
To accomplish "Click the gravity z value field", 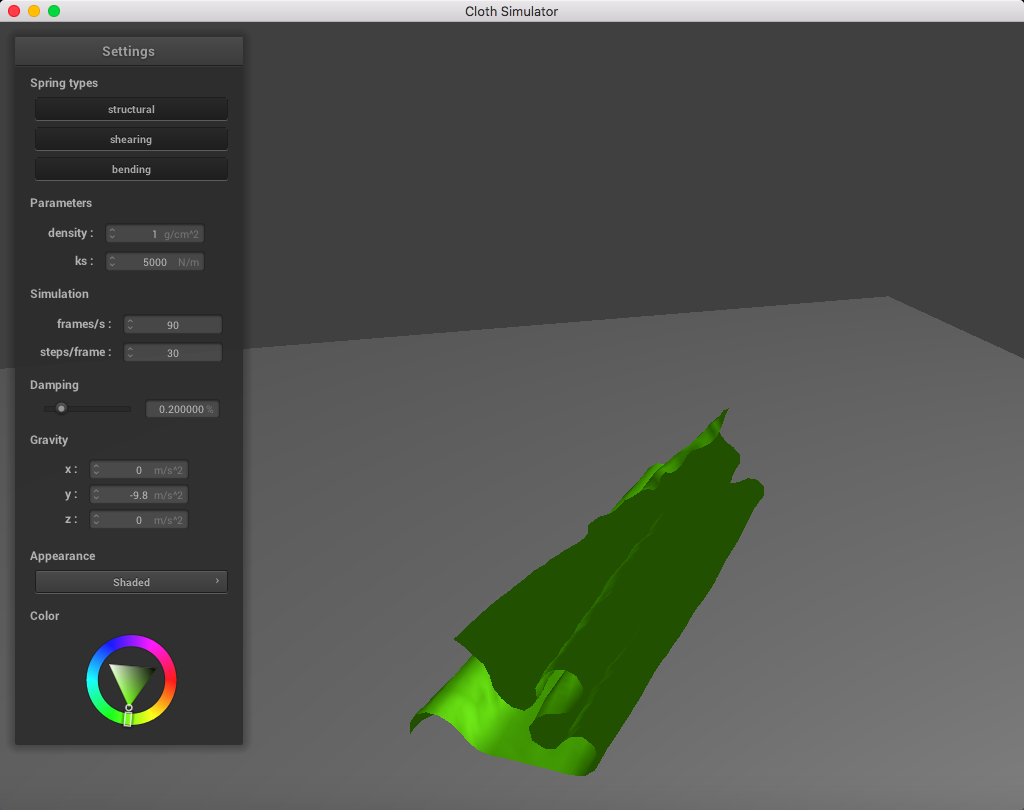I will tap(138, 520).
